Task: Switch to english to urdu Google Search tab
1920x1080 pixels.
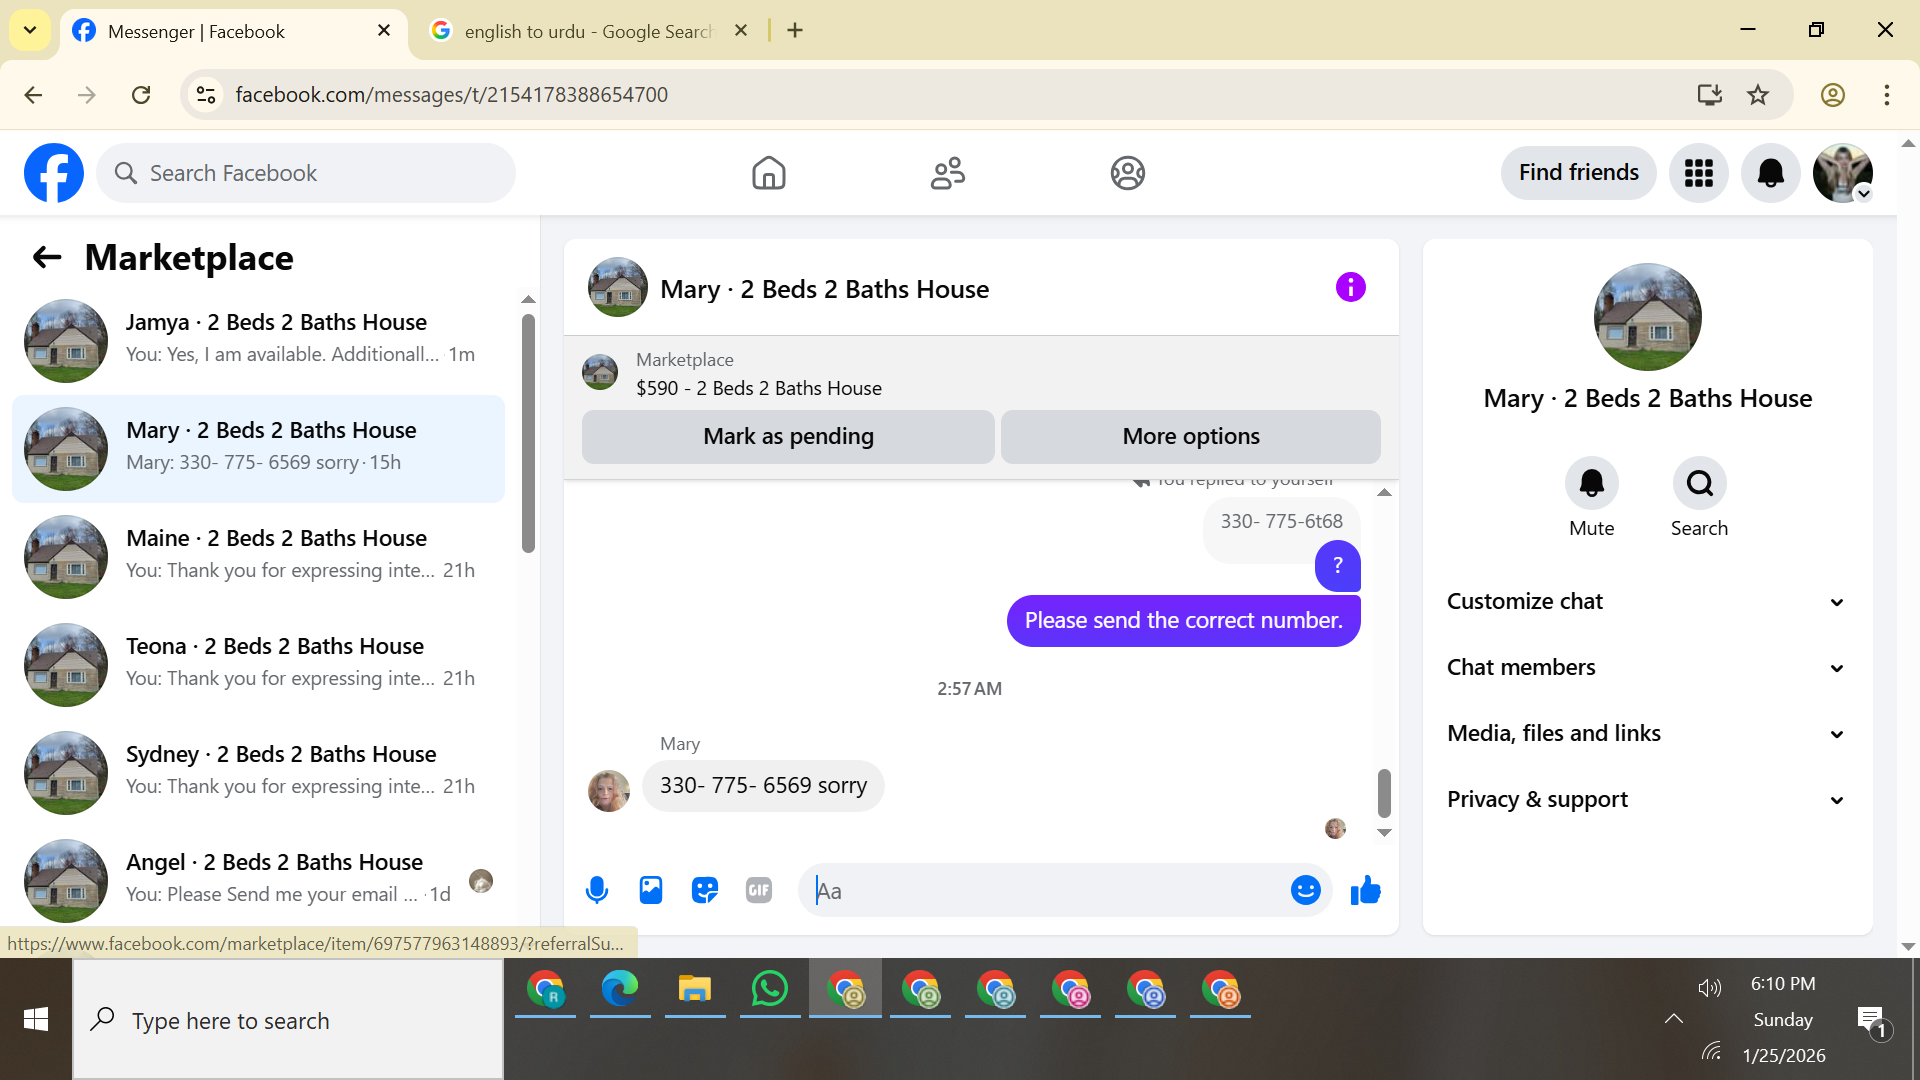Action: tap(590, 31)
